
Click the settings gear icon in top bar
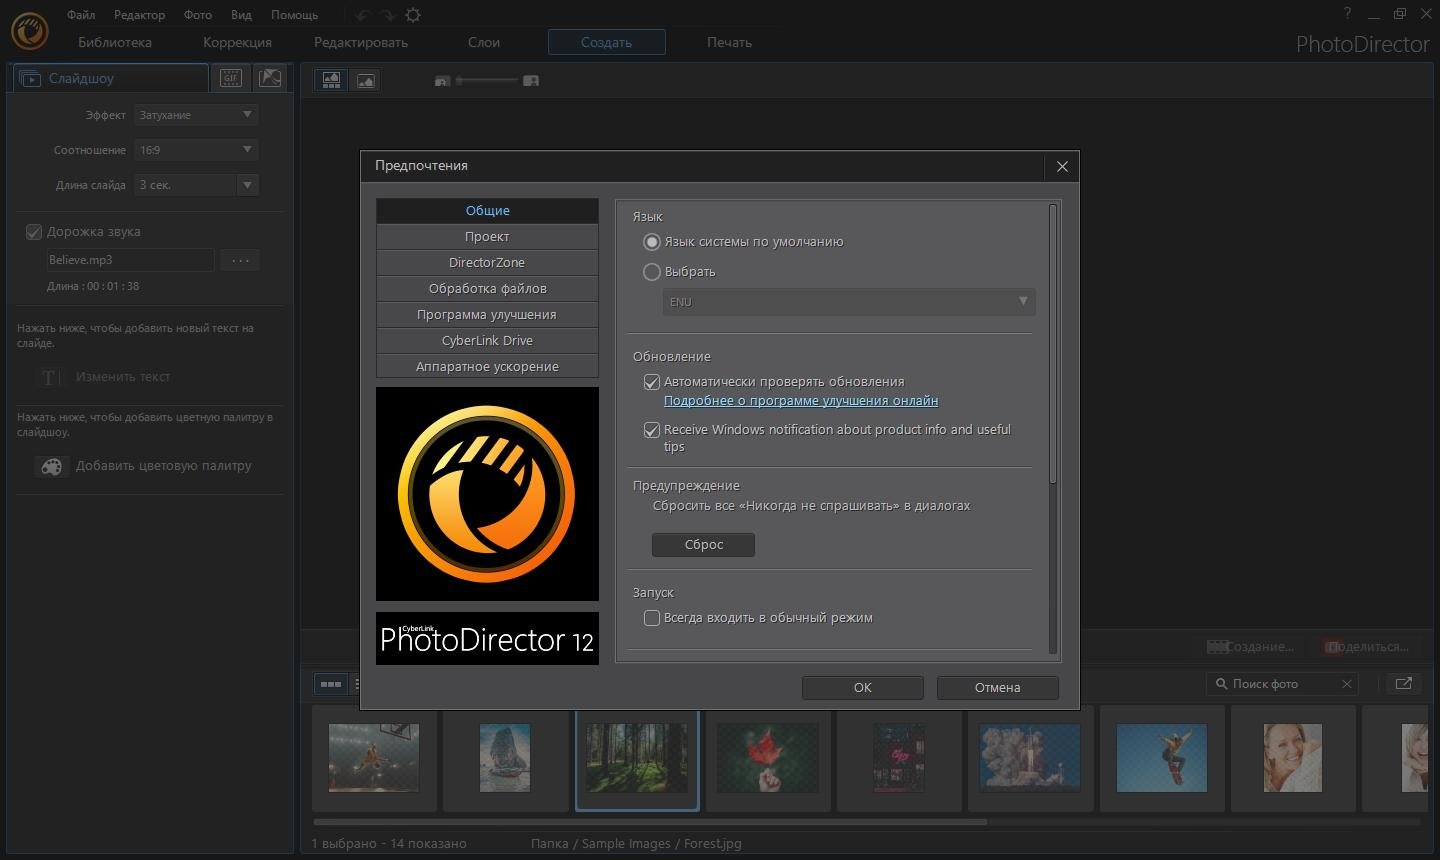coord(413,15)
